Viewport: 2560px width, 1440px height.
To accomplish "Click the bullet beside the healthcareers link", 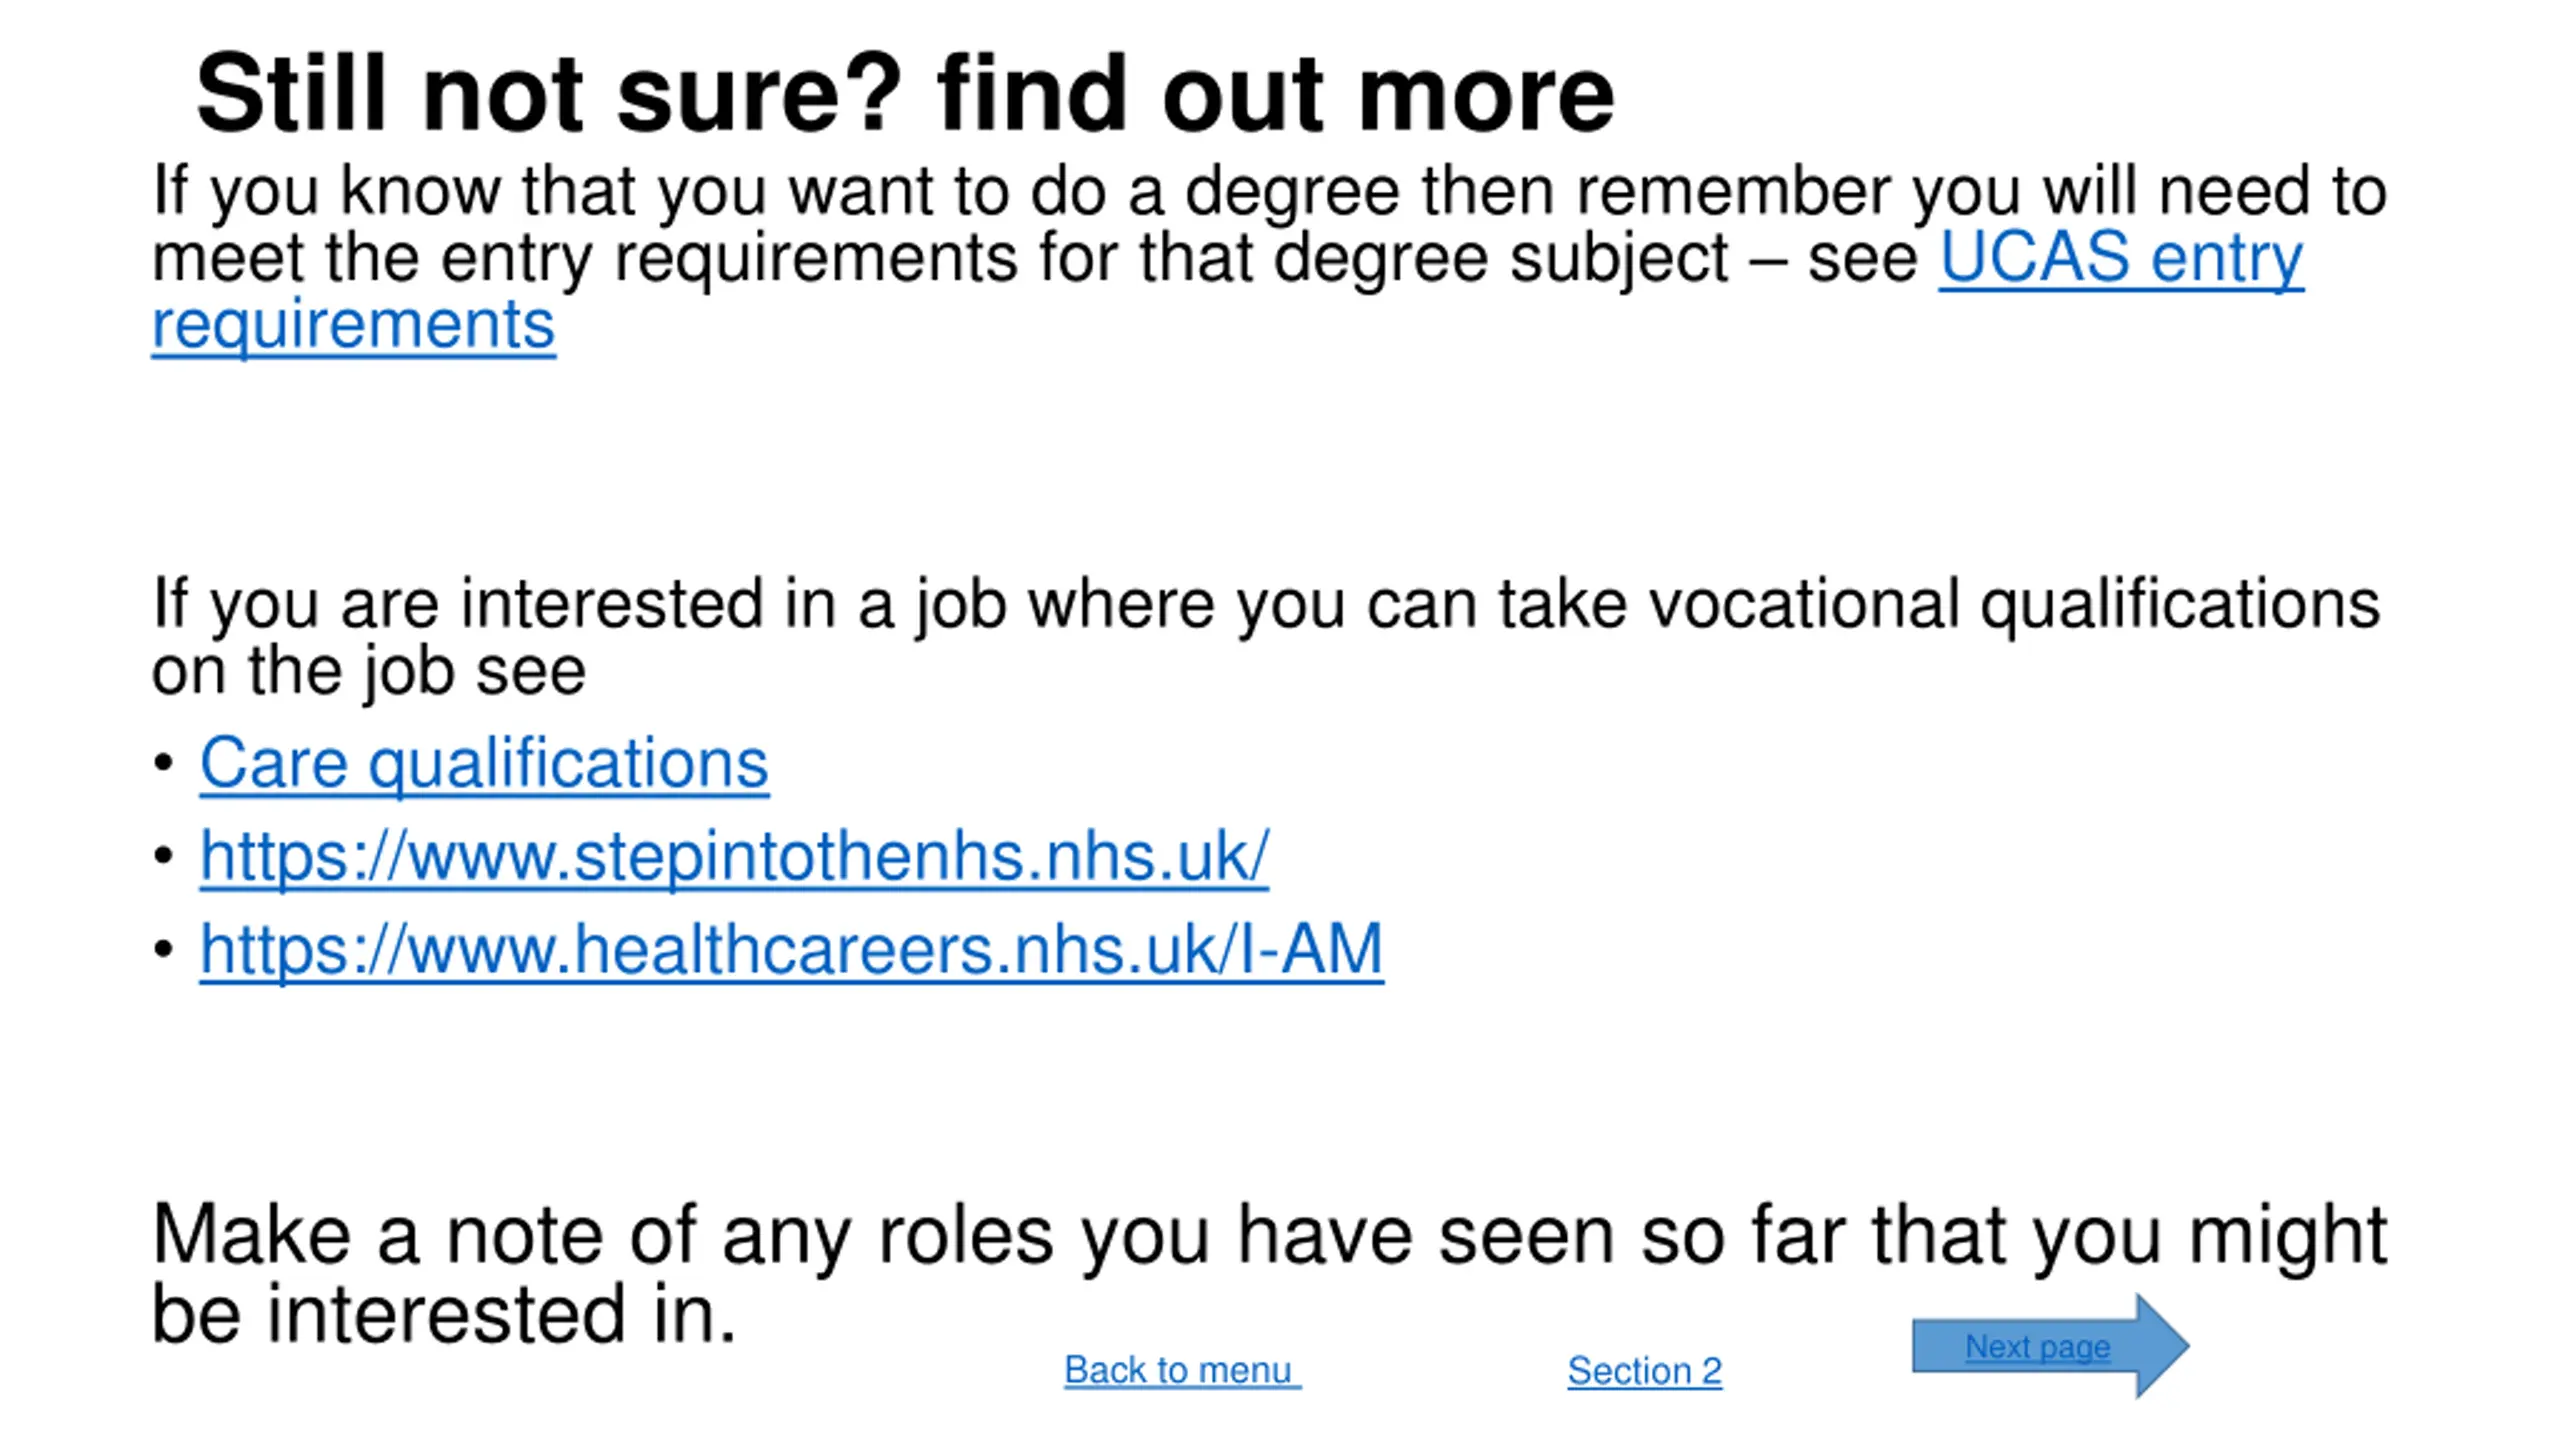I will tap(164, 948).
